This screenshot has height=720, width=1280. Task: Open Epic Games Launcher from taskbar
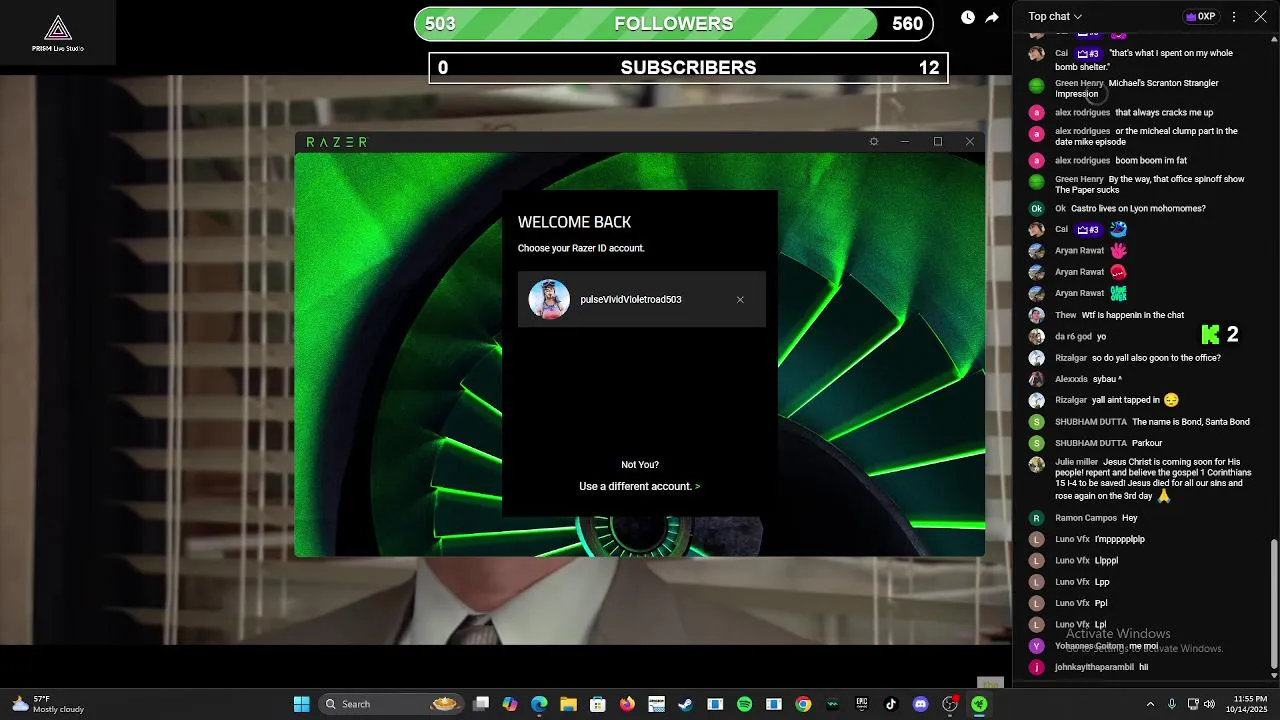[861, 704]
